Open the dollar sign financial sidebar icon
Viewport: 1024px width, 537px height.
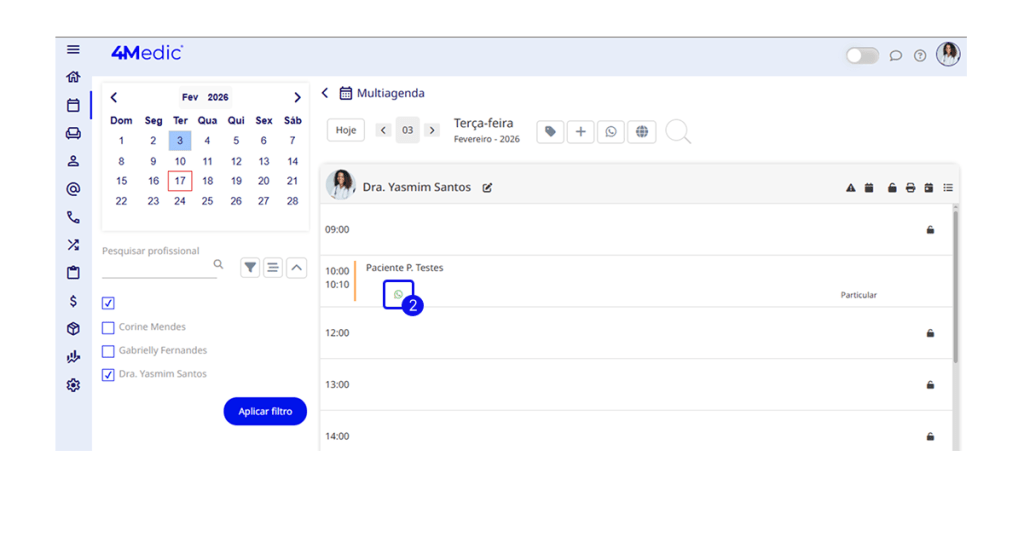pos(73,301)
